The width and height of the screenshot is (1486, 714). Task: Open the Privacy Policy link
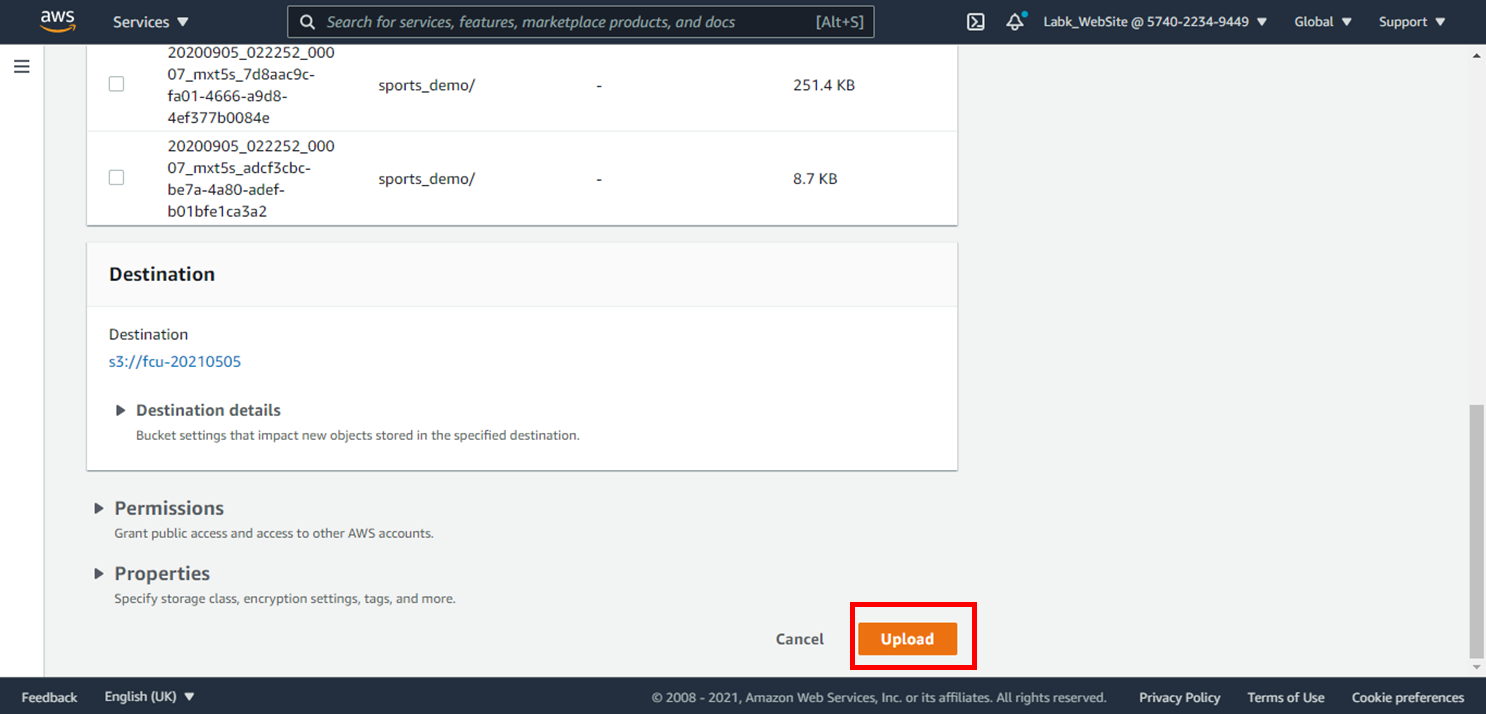pyautogui.click(x=1180, y=697)
